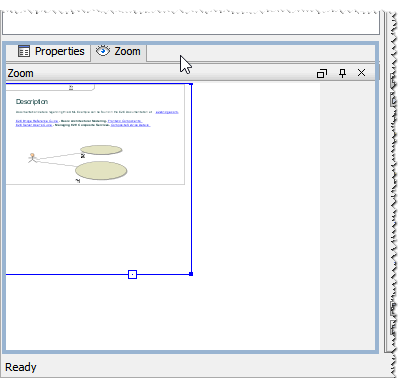The height and width of the screenshot is (378, 406).
Task: Click the actor figure in diagram preview
Action: (32, 158)
